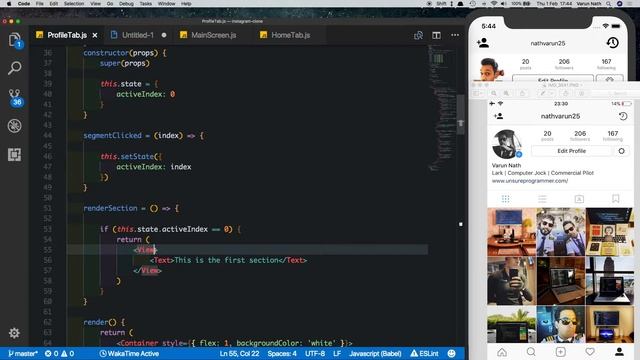Open the Code application menu

24,3
